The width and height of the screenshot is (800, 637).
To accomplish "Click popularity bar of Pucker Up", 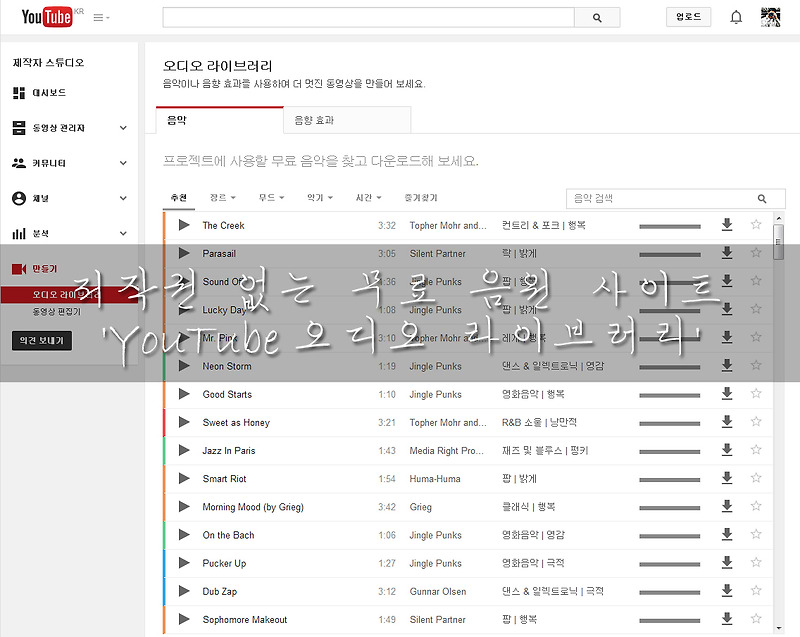I will (670, 564).
